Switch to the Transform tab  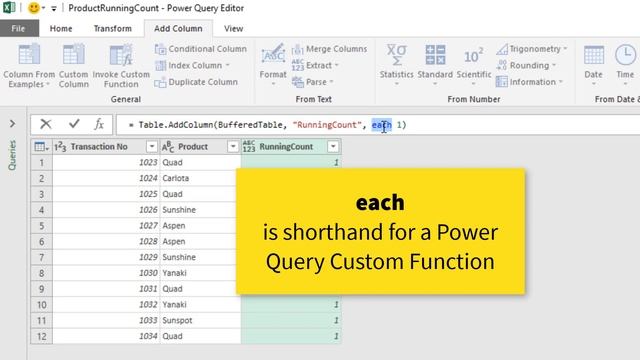[113, 29]
